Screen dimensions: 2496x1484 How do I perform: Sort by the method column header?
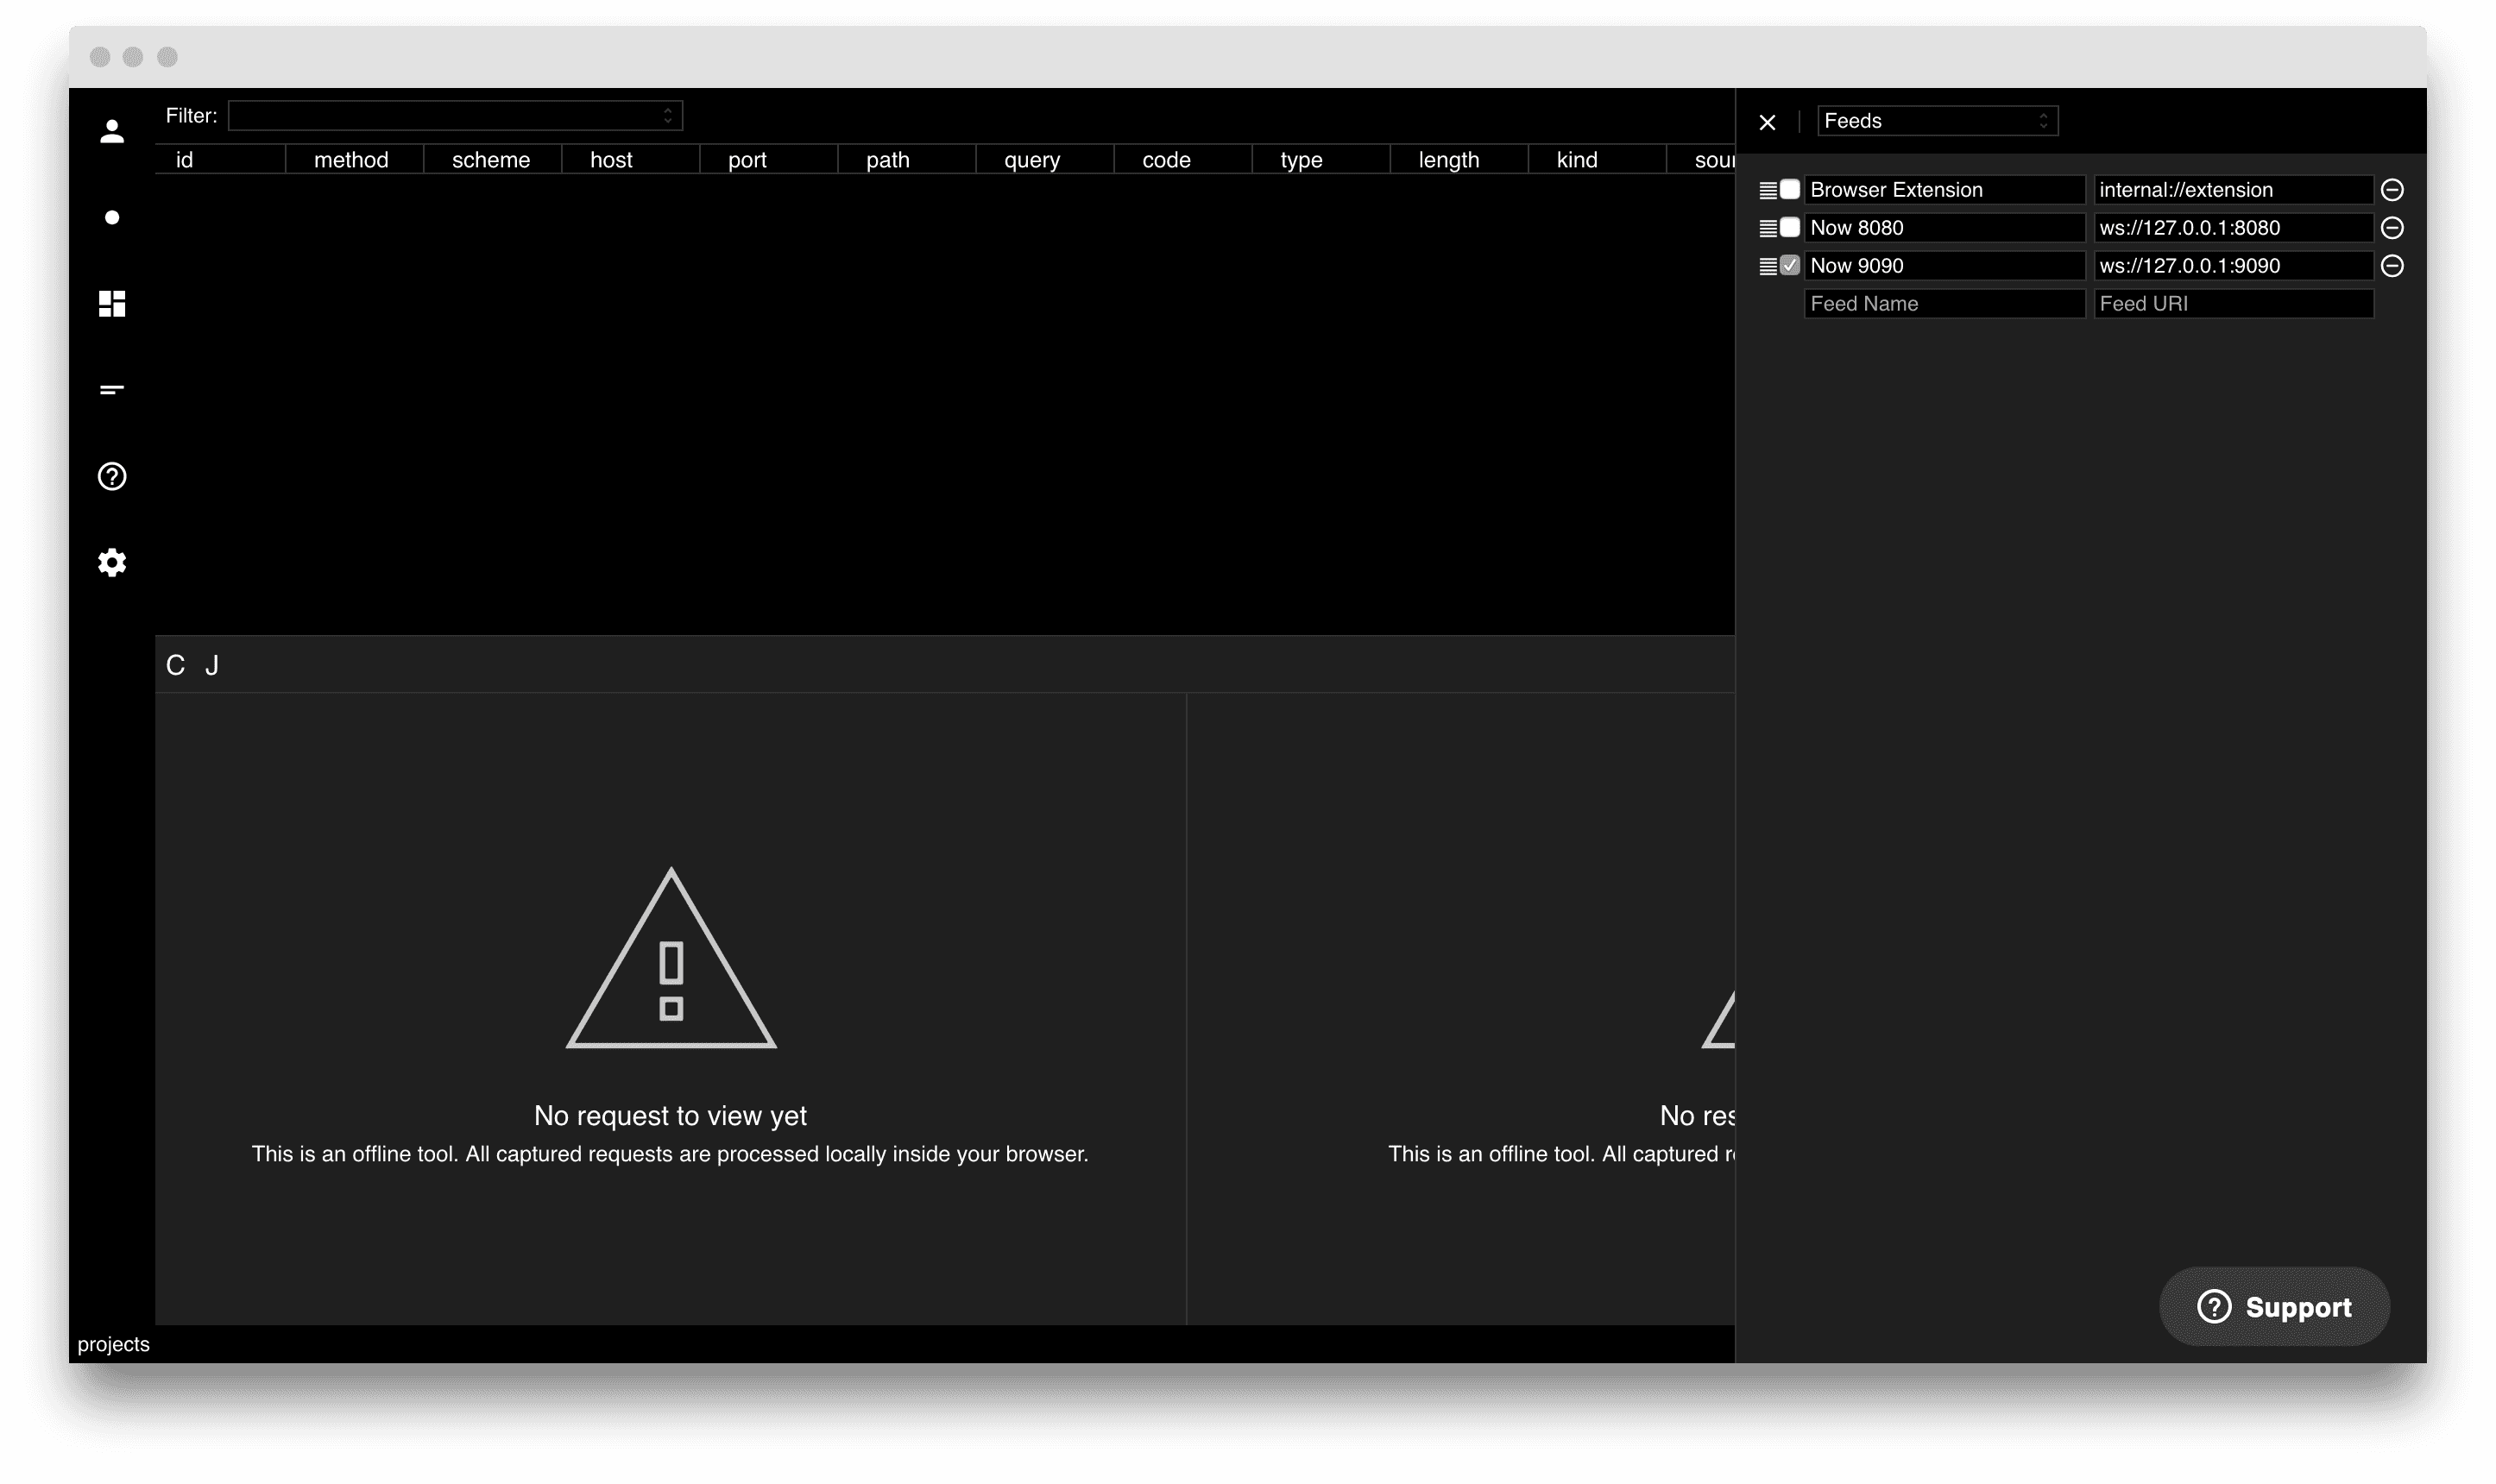[x=354, y=160]
